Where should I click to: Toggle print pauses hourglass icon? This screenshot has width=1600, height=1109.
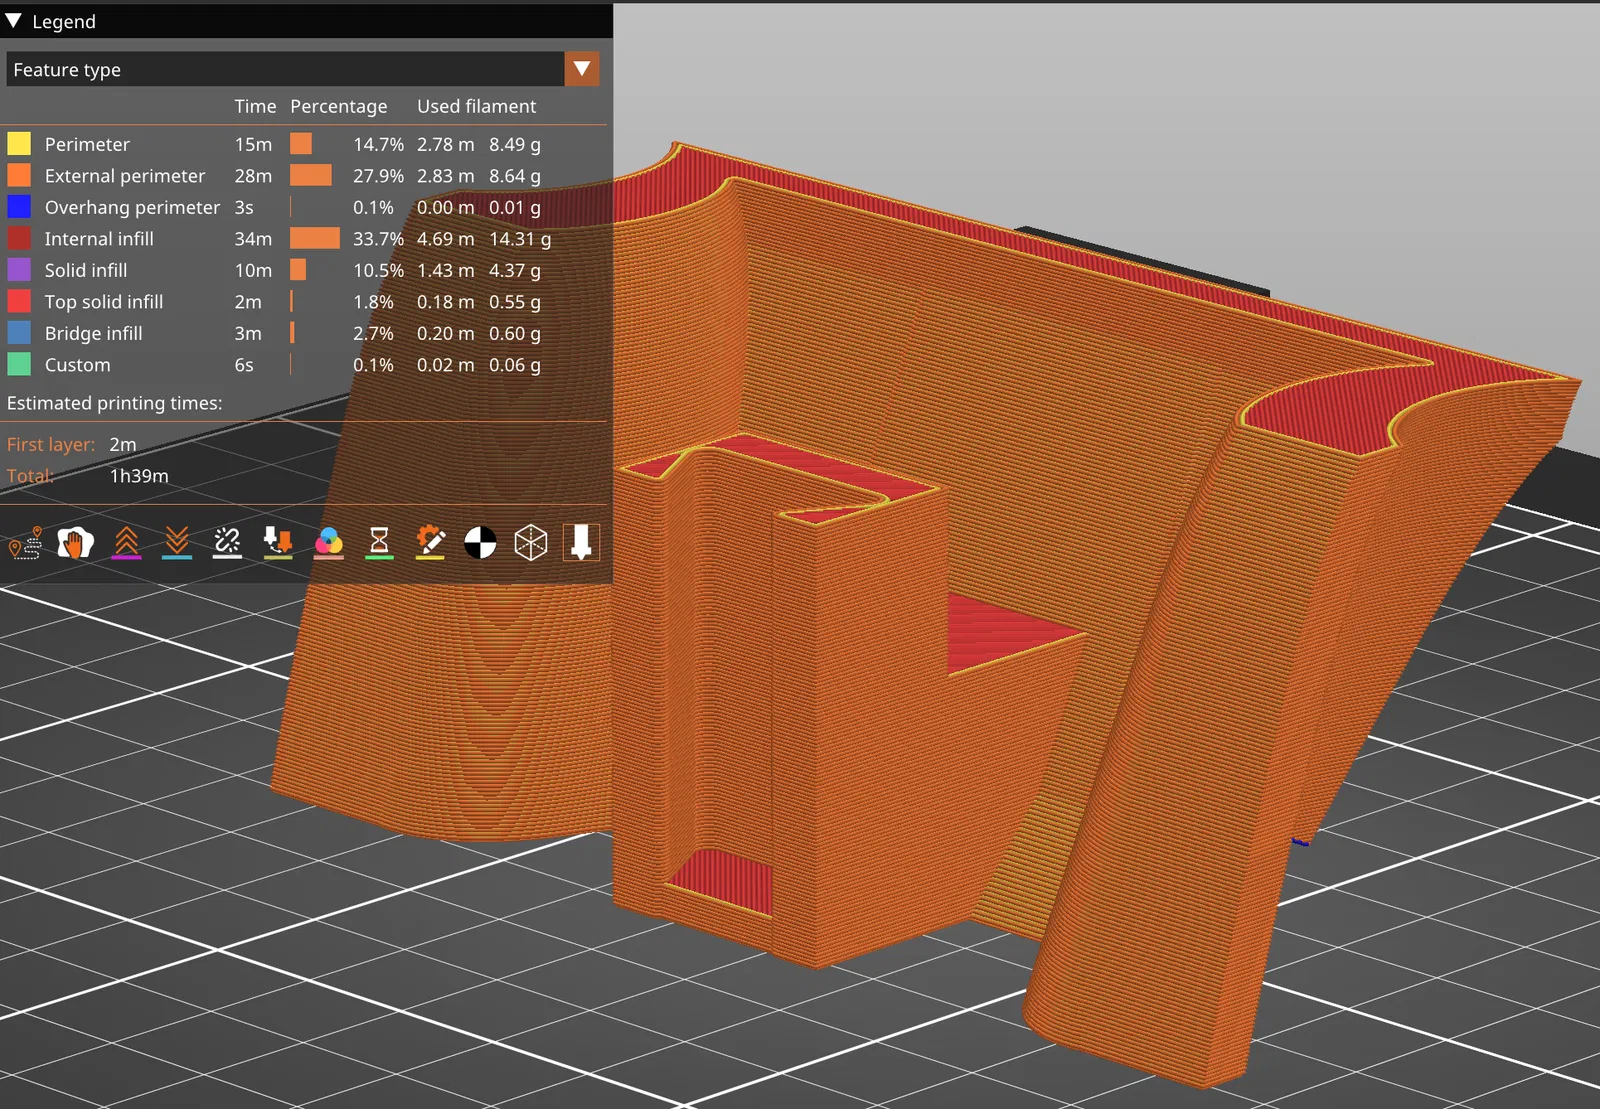[x=379, y=542]
